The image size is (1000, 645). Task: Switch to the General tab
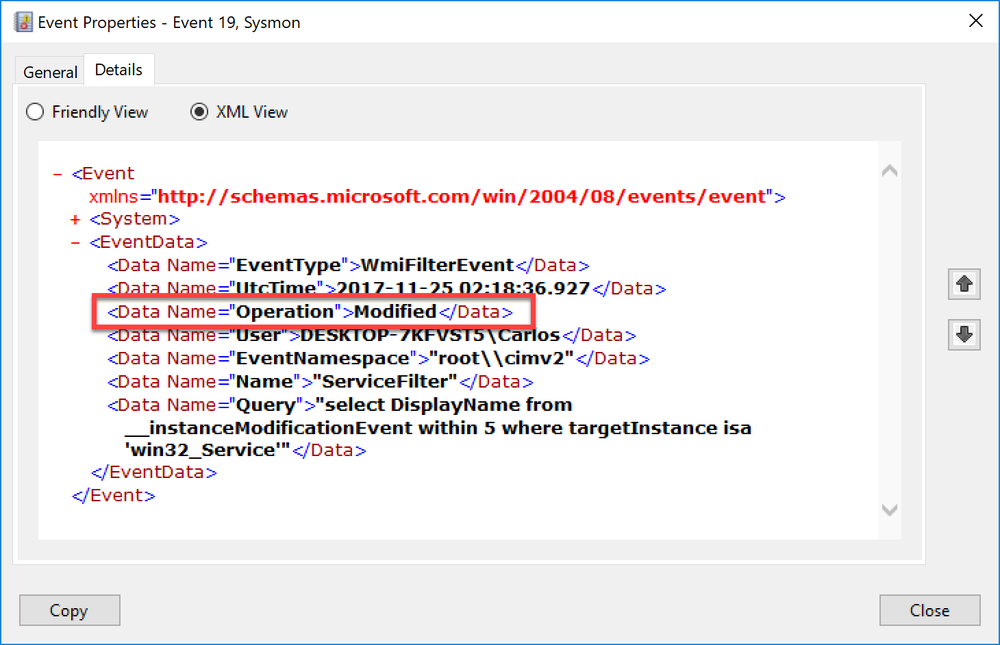50,72
